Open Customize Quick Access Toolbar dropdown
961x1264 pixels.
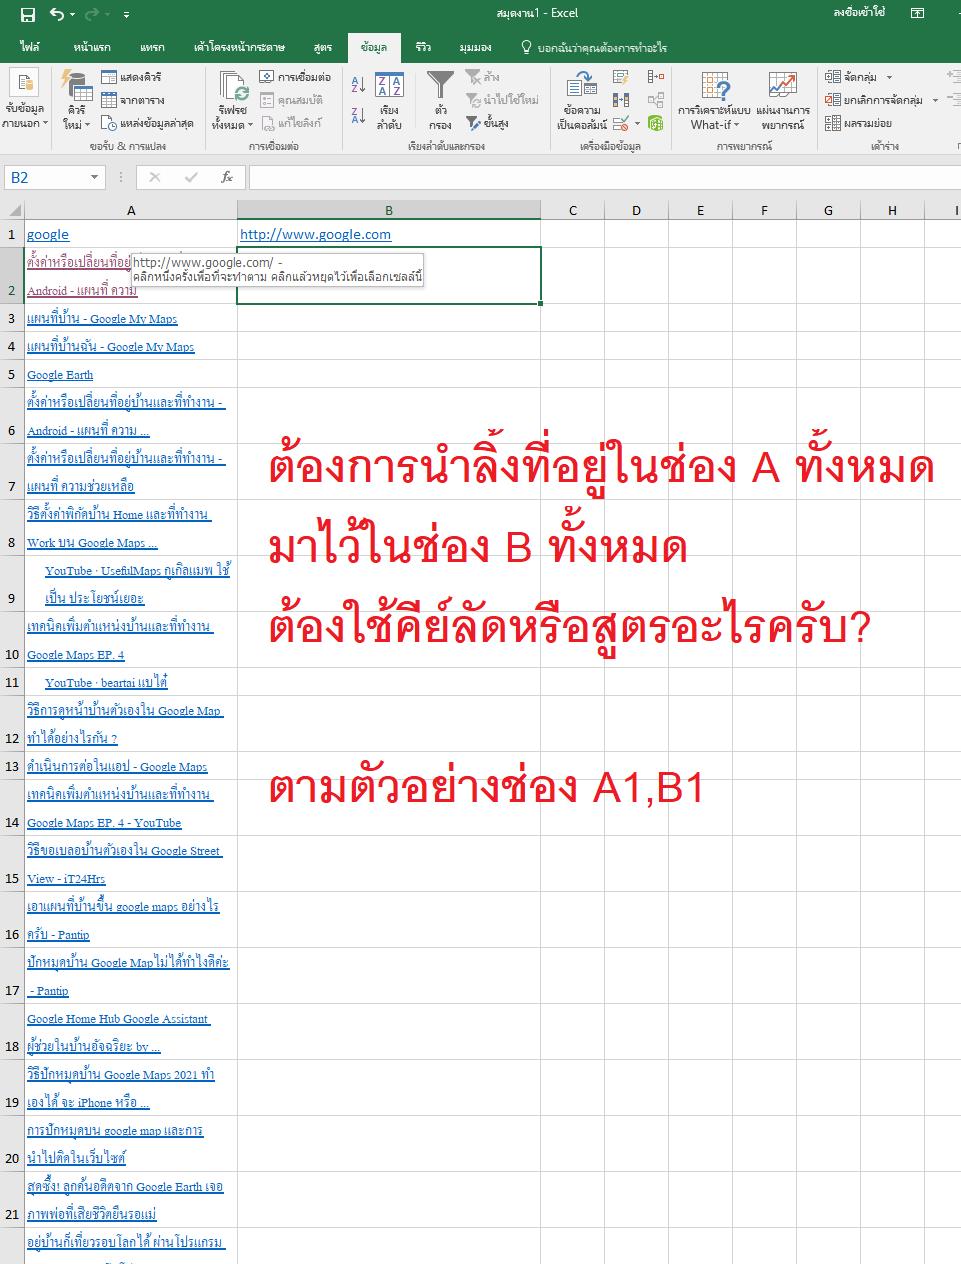(x=126, y=15)
